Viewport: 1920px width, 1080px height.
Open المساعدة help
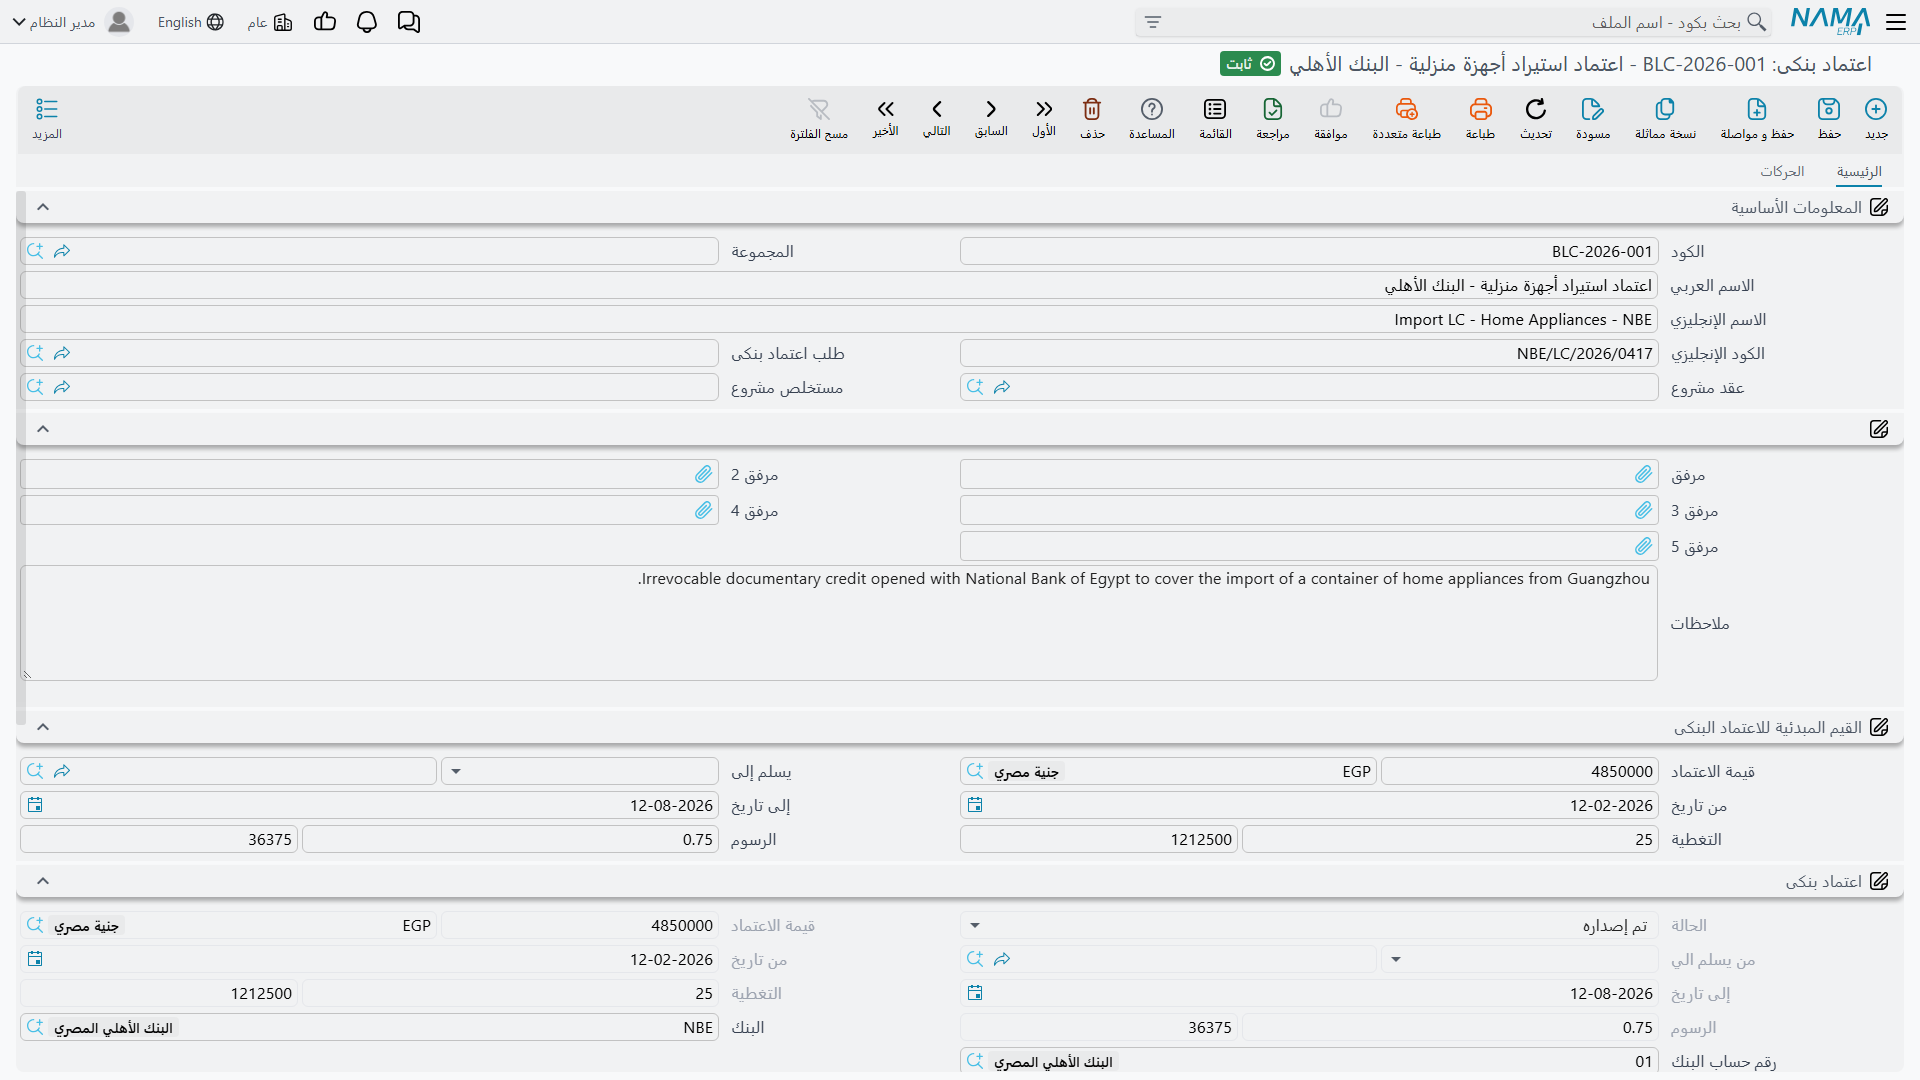1152,118
